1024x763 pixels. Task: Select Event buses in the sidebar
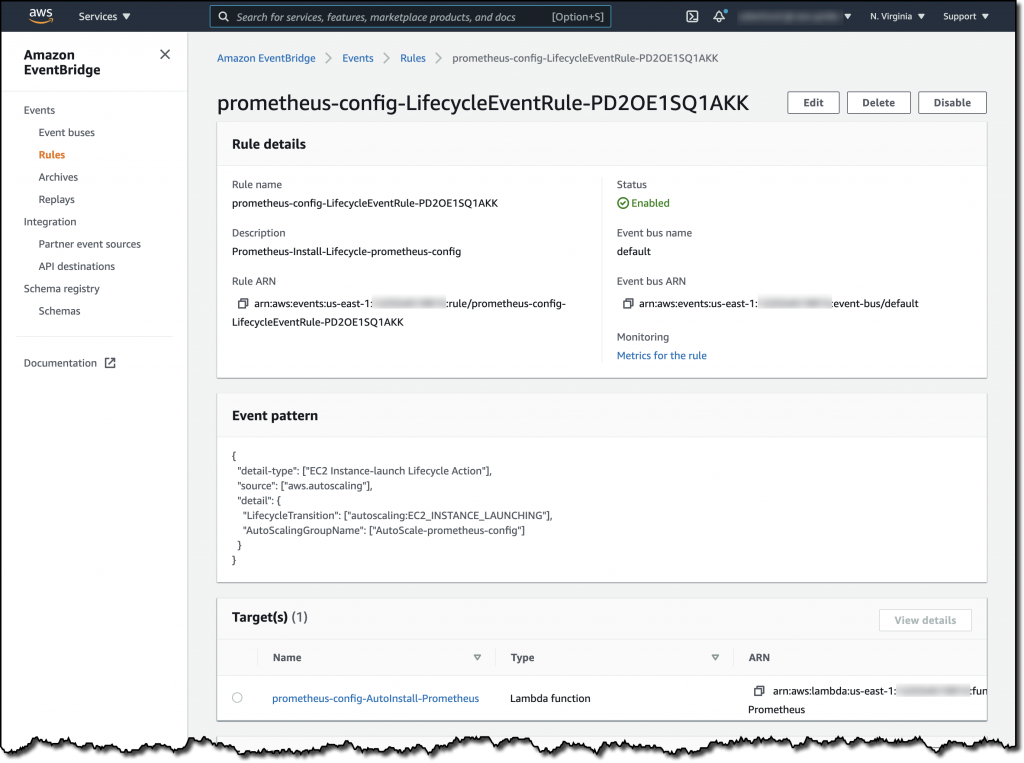pos(66,132)
